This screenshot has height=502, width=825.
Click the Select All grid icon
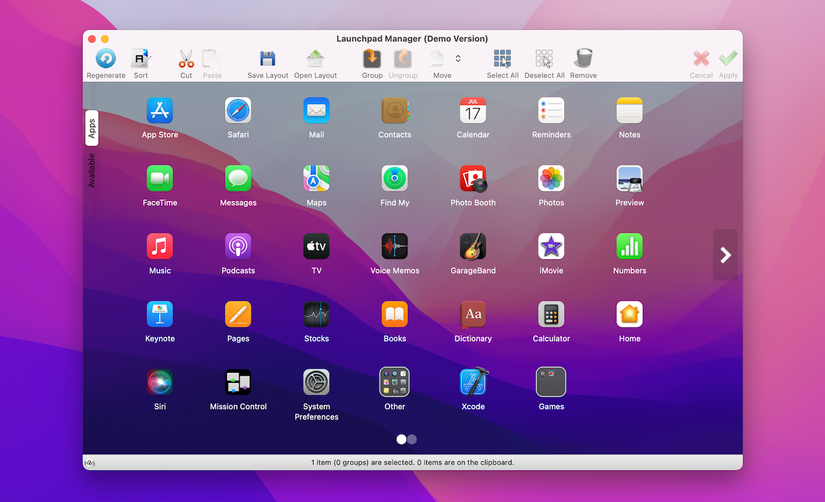502,59
